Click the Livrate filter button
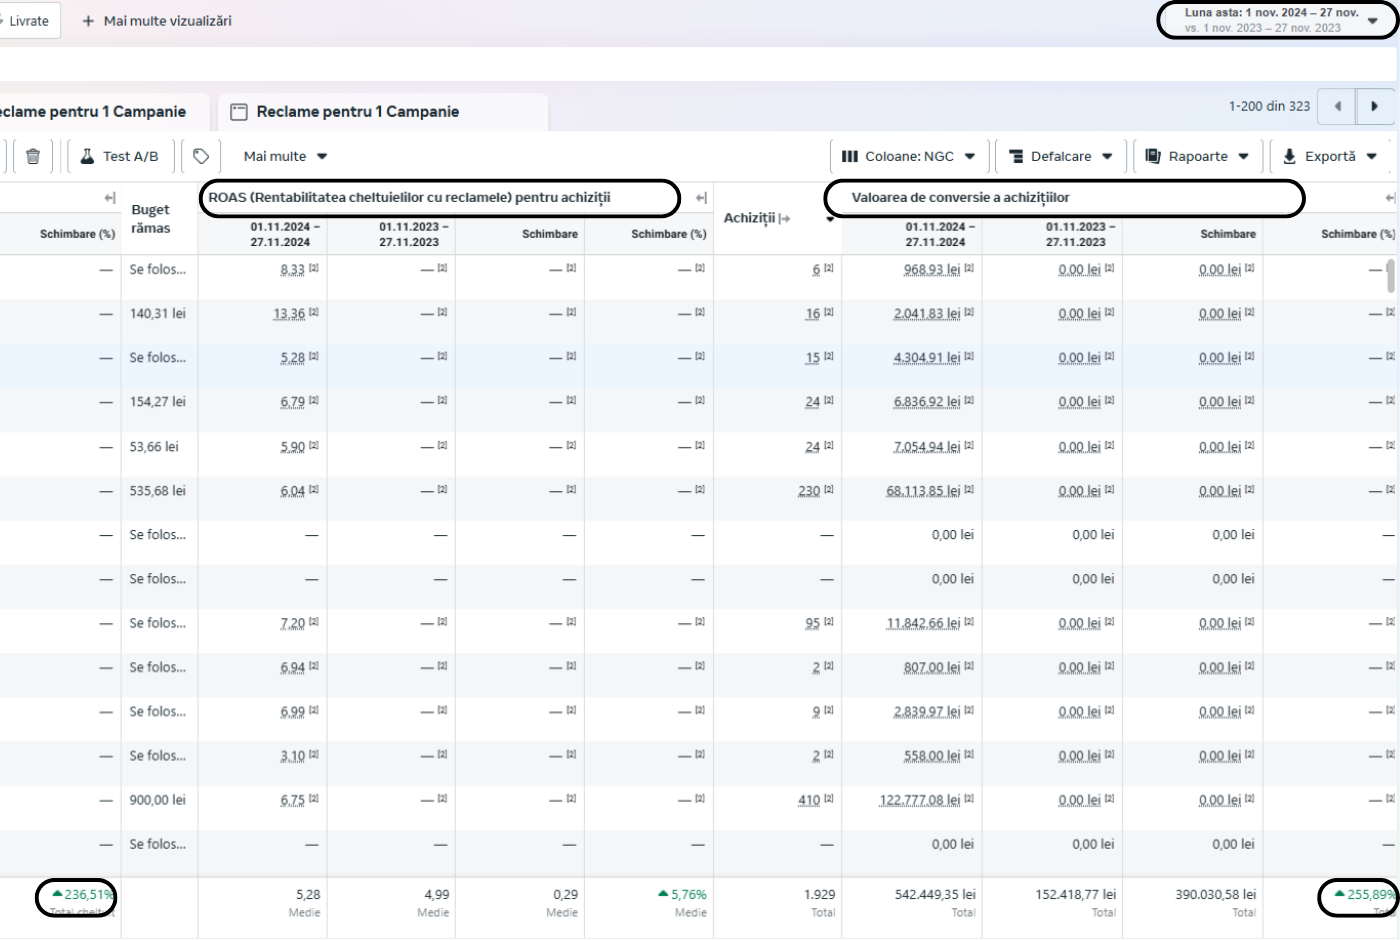Image resolution: width=1400 pixels, height=940 pixels. point(28,21)
